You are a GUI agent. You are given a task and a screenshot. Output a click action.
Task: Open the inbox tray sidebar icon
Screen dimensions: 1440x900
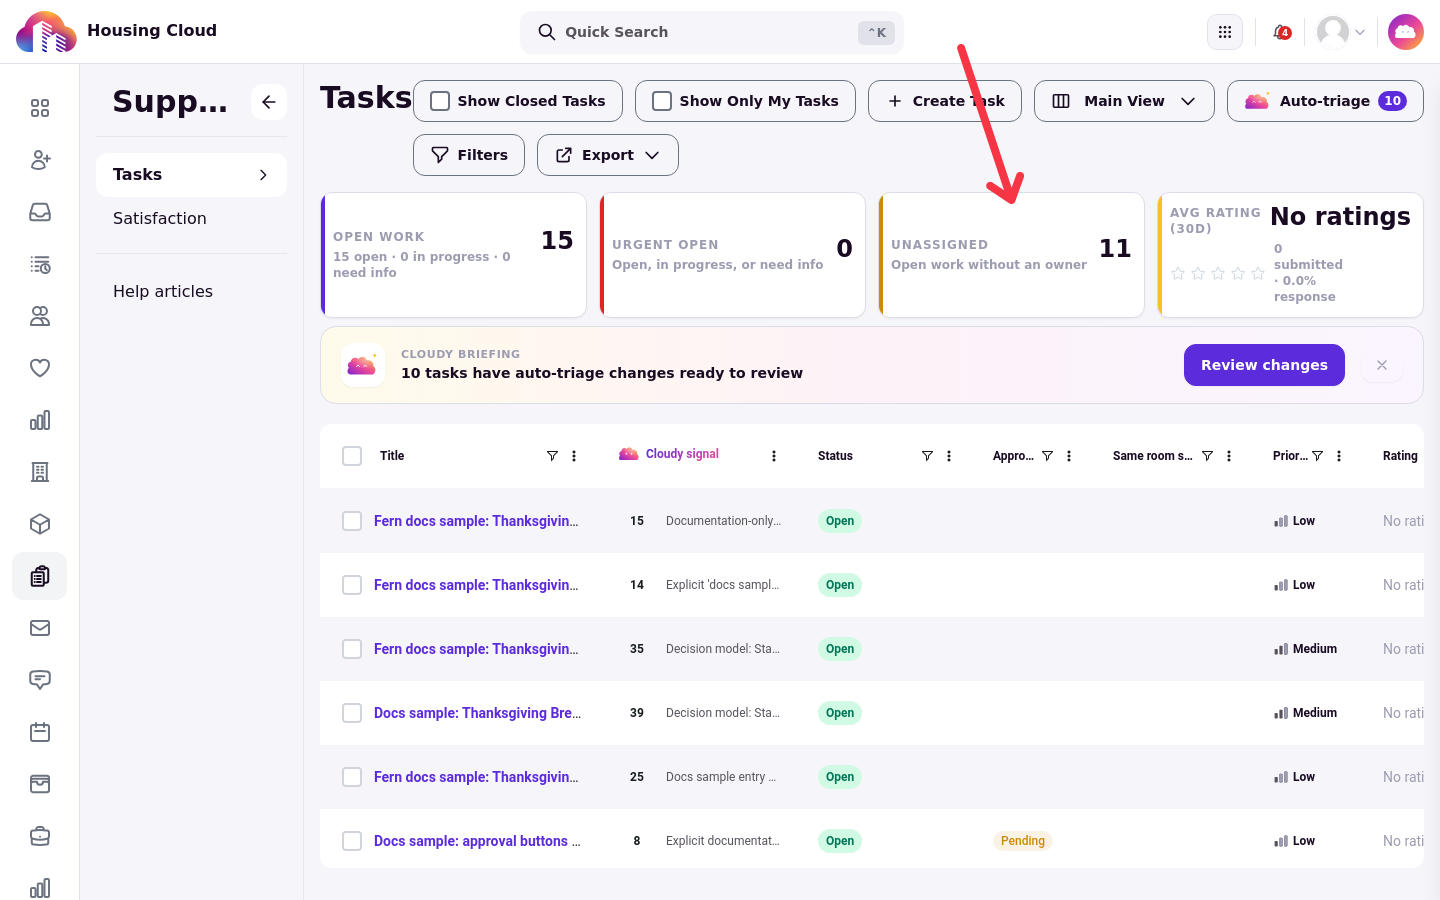(40, 212)
